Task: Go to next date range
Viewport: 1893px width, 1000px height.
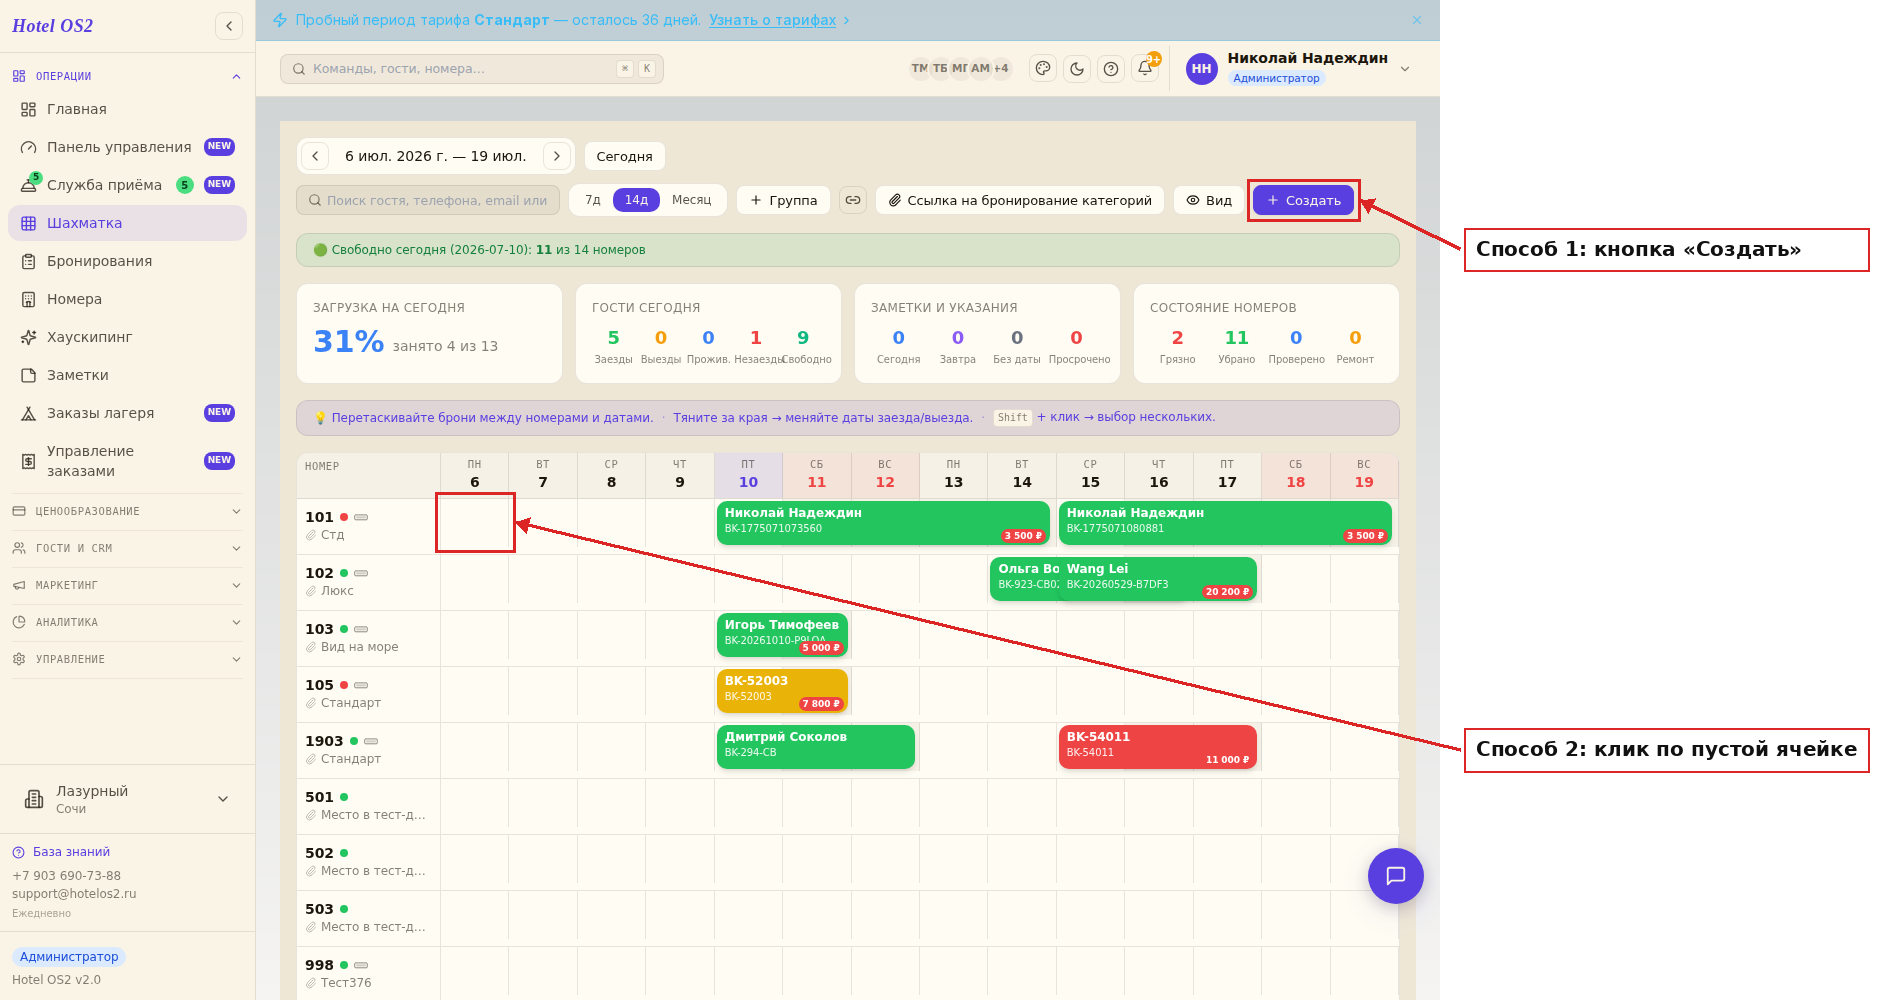Action: tap(557, 156)
